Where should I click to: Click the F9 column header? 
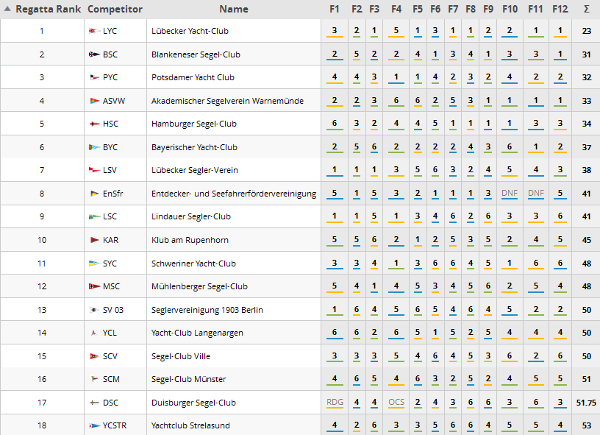tap(488, 9)
